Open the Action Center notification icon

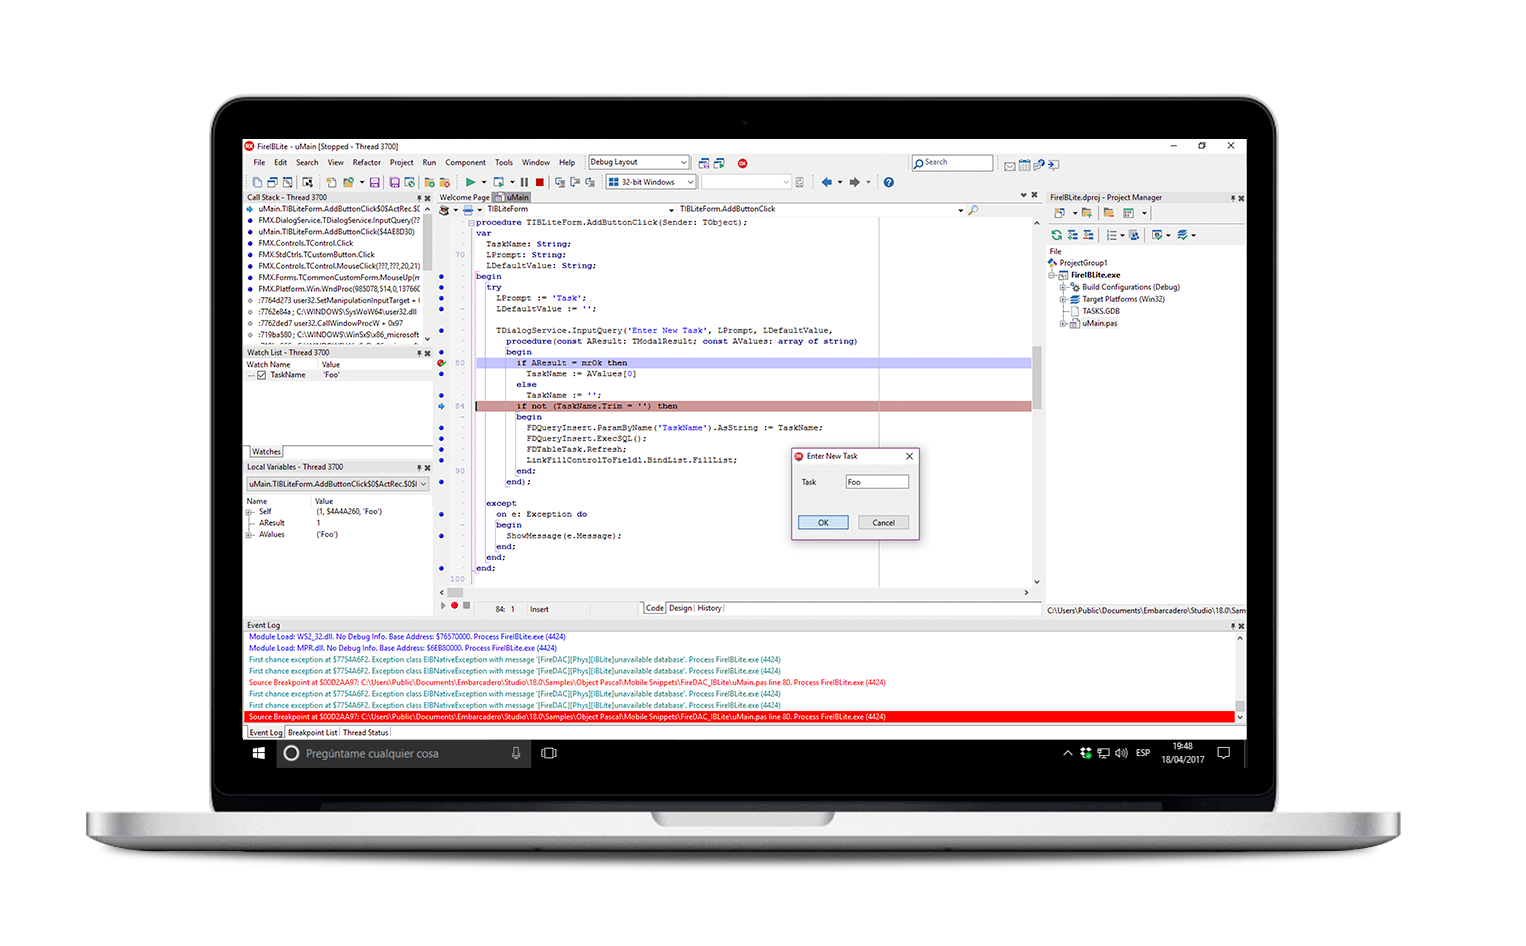click(x=1223, y=753)
